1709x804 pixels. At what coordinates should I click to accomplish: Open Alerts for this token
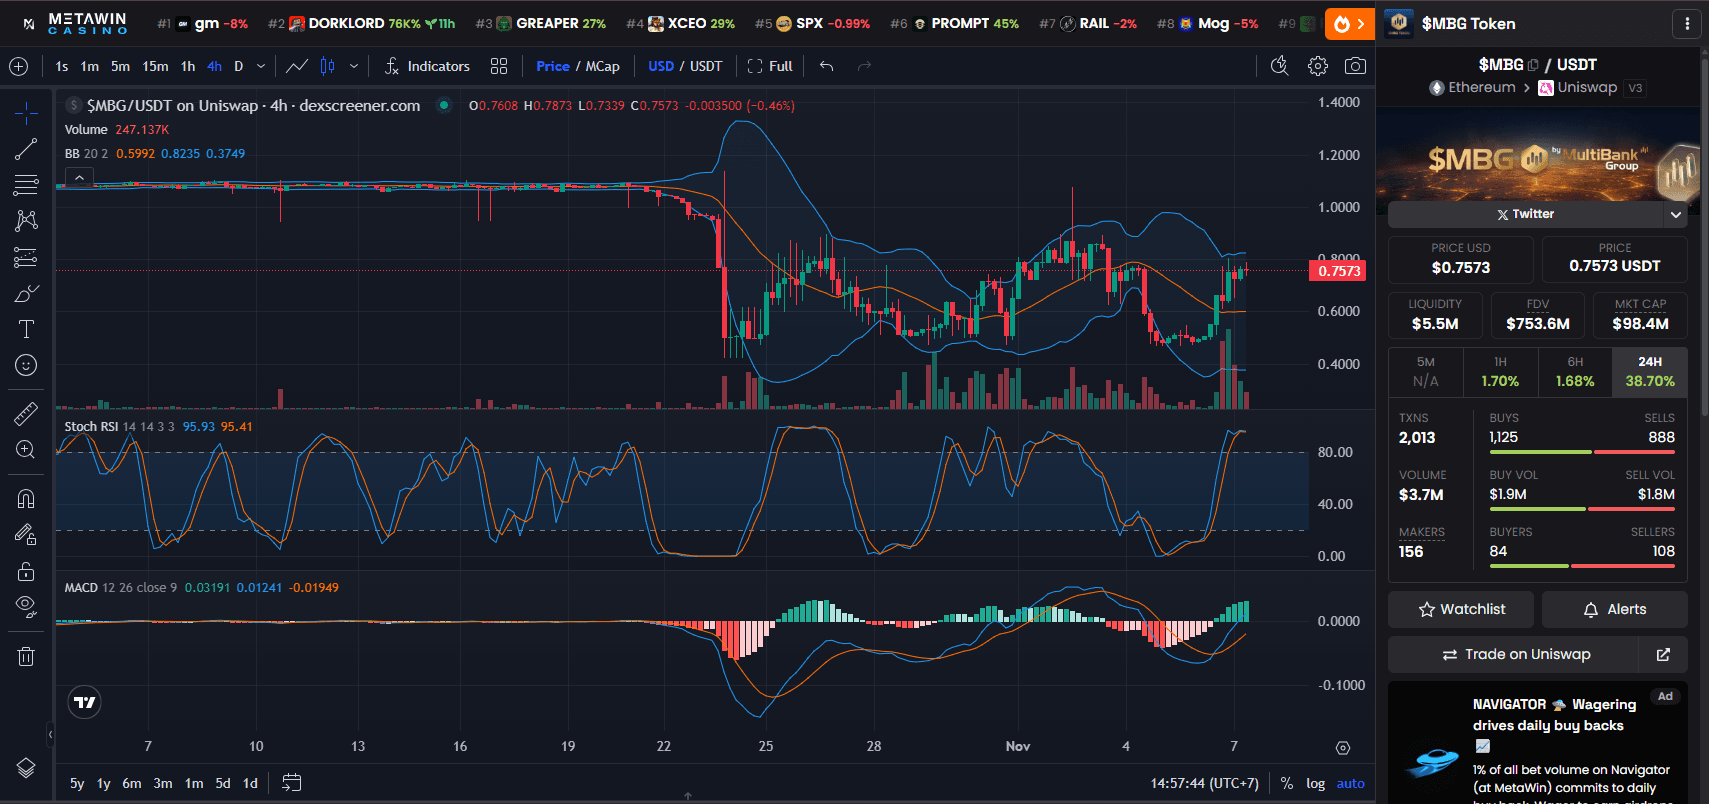point(1615,609)
